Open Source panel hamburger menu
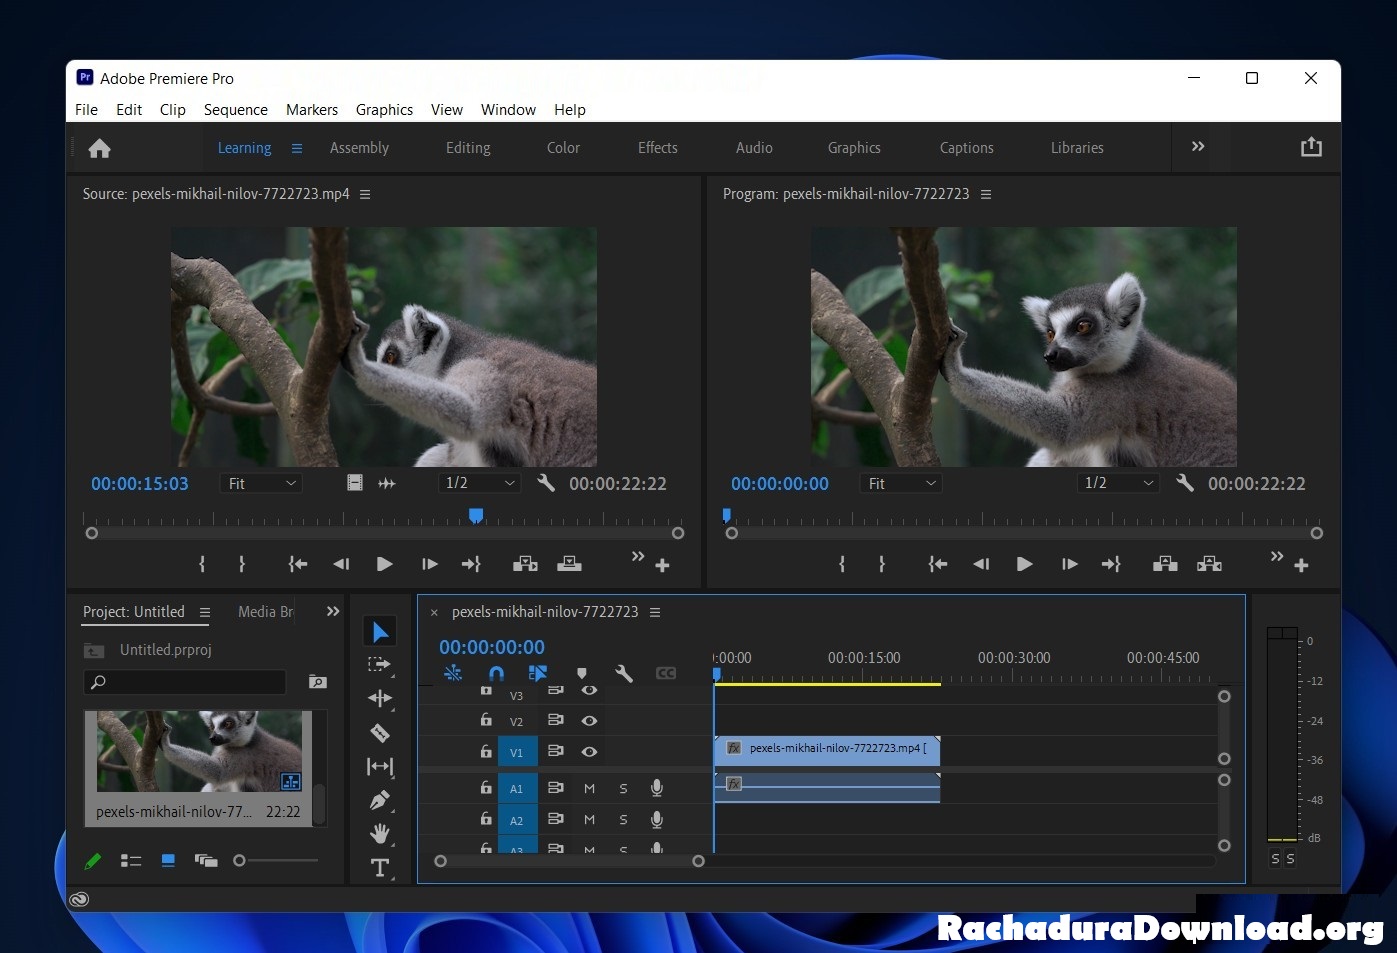1397x953 pixels. pos(365,194)
